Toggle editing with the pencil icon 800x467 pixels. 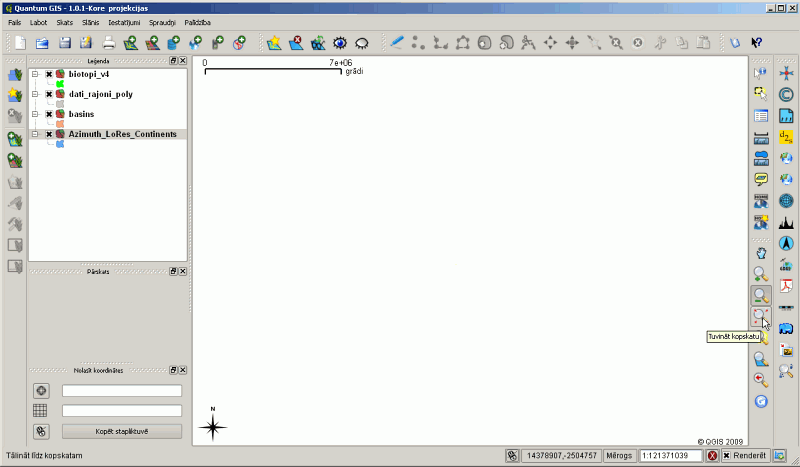(x=396, y=42)
